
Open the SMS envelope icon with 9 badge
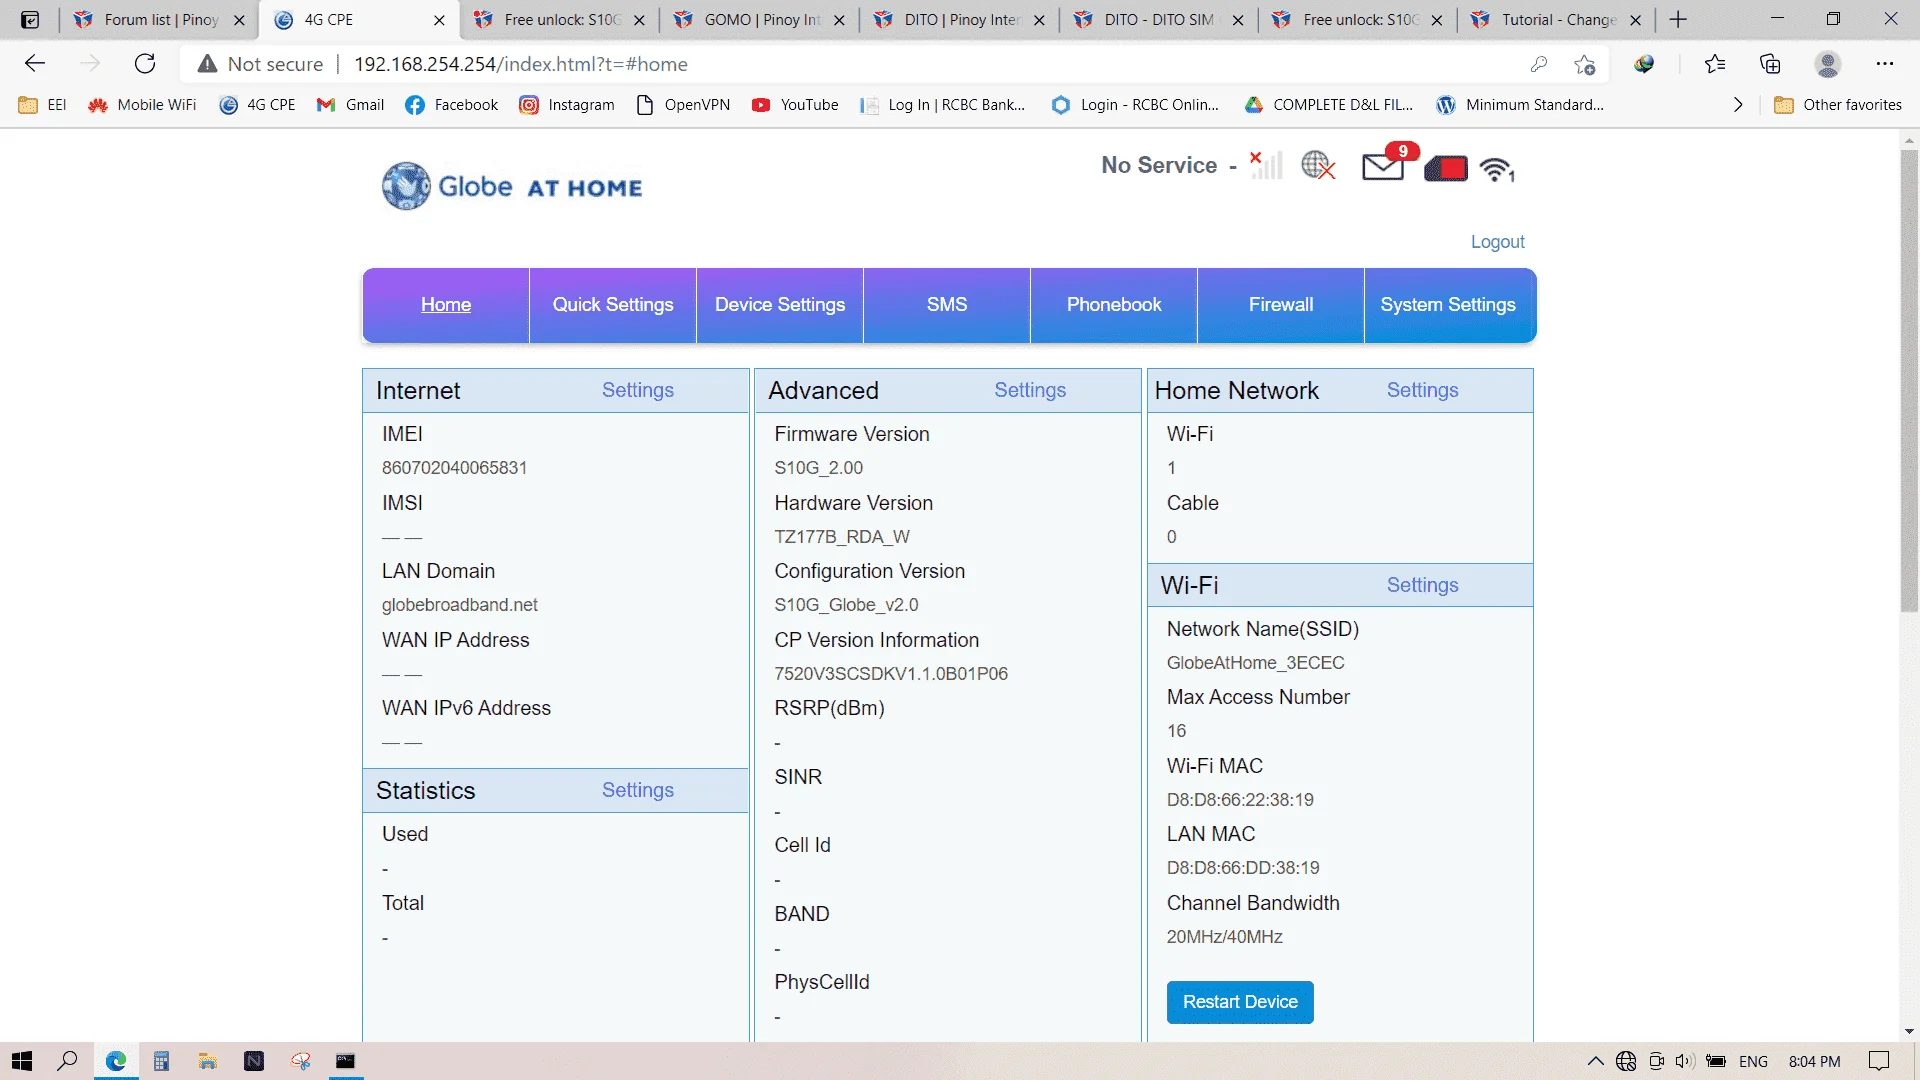(x=1388, y=163)
